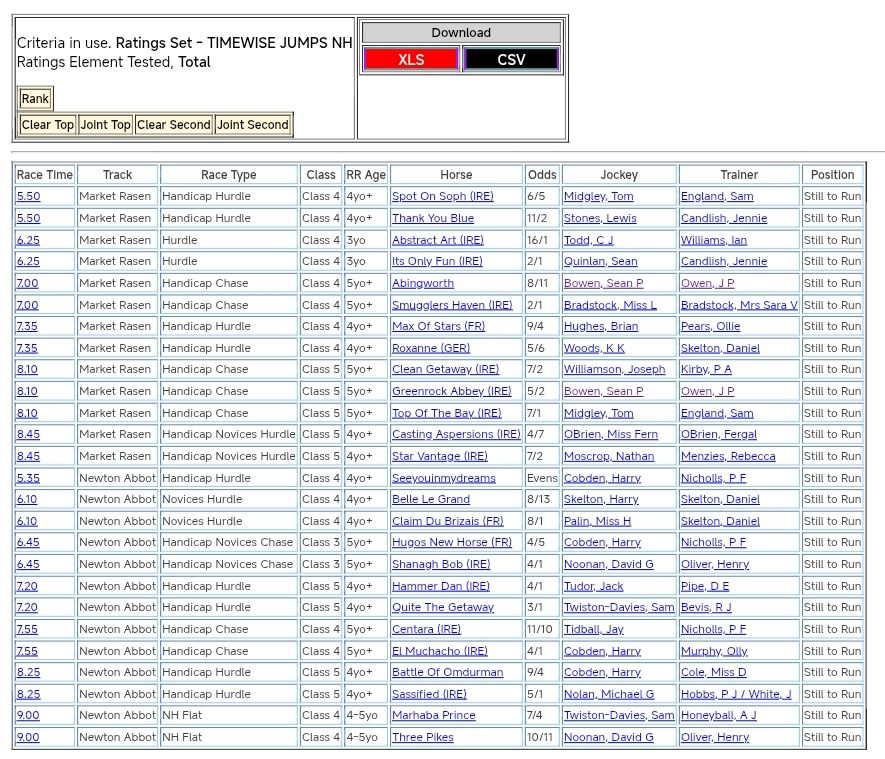Open trainer link Williams, Ian
The height and width of the screenshot is (759, 885).
(x=713, y=240)
